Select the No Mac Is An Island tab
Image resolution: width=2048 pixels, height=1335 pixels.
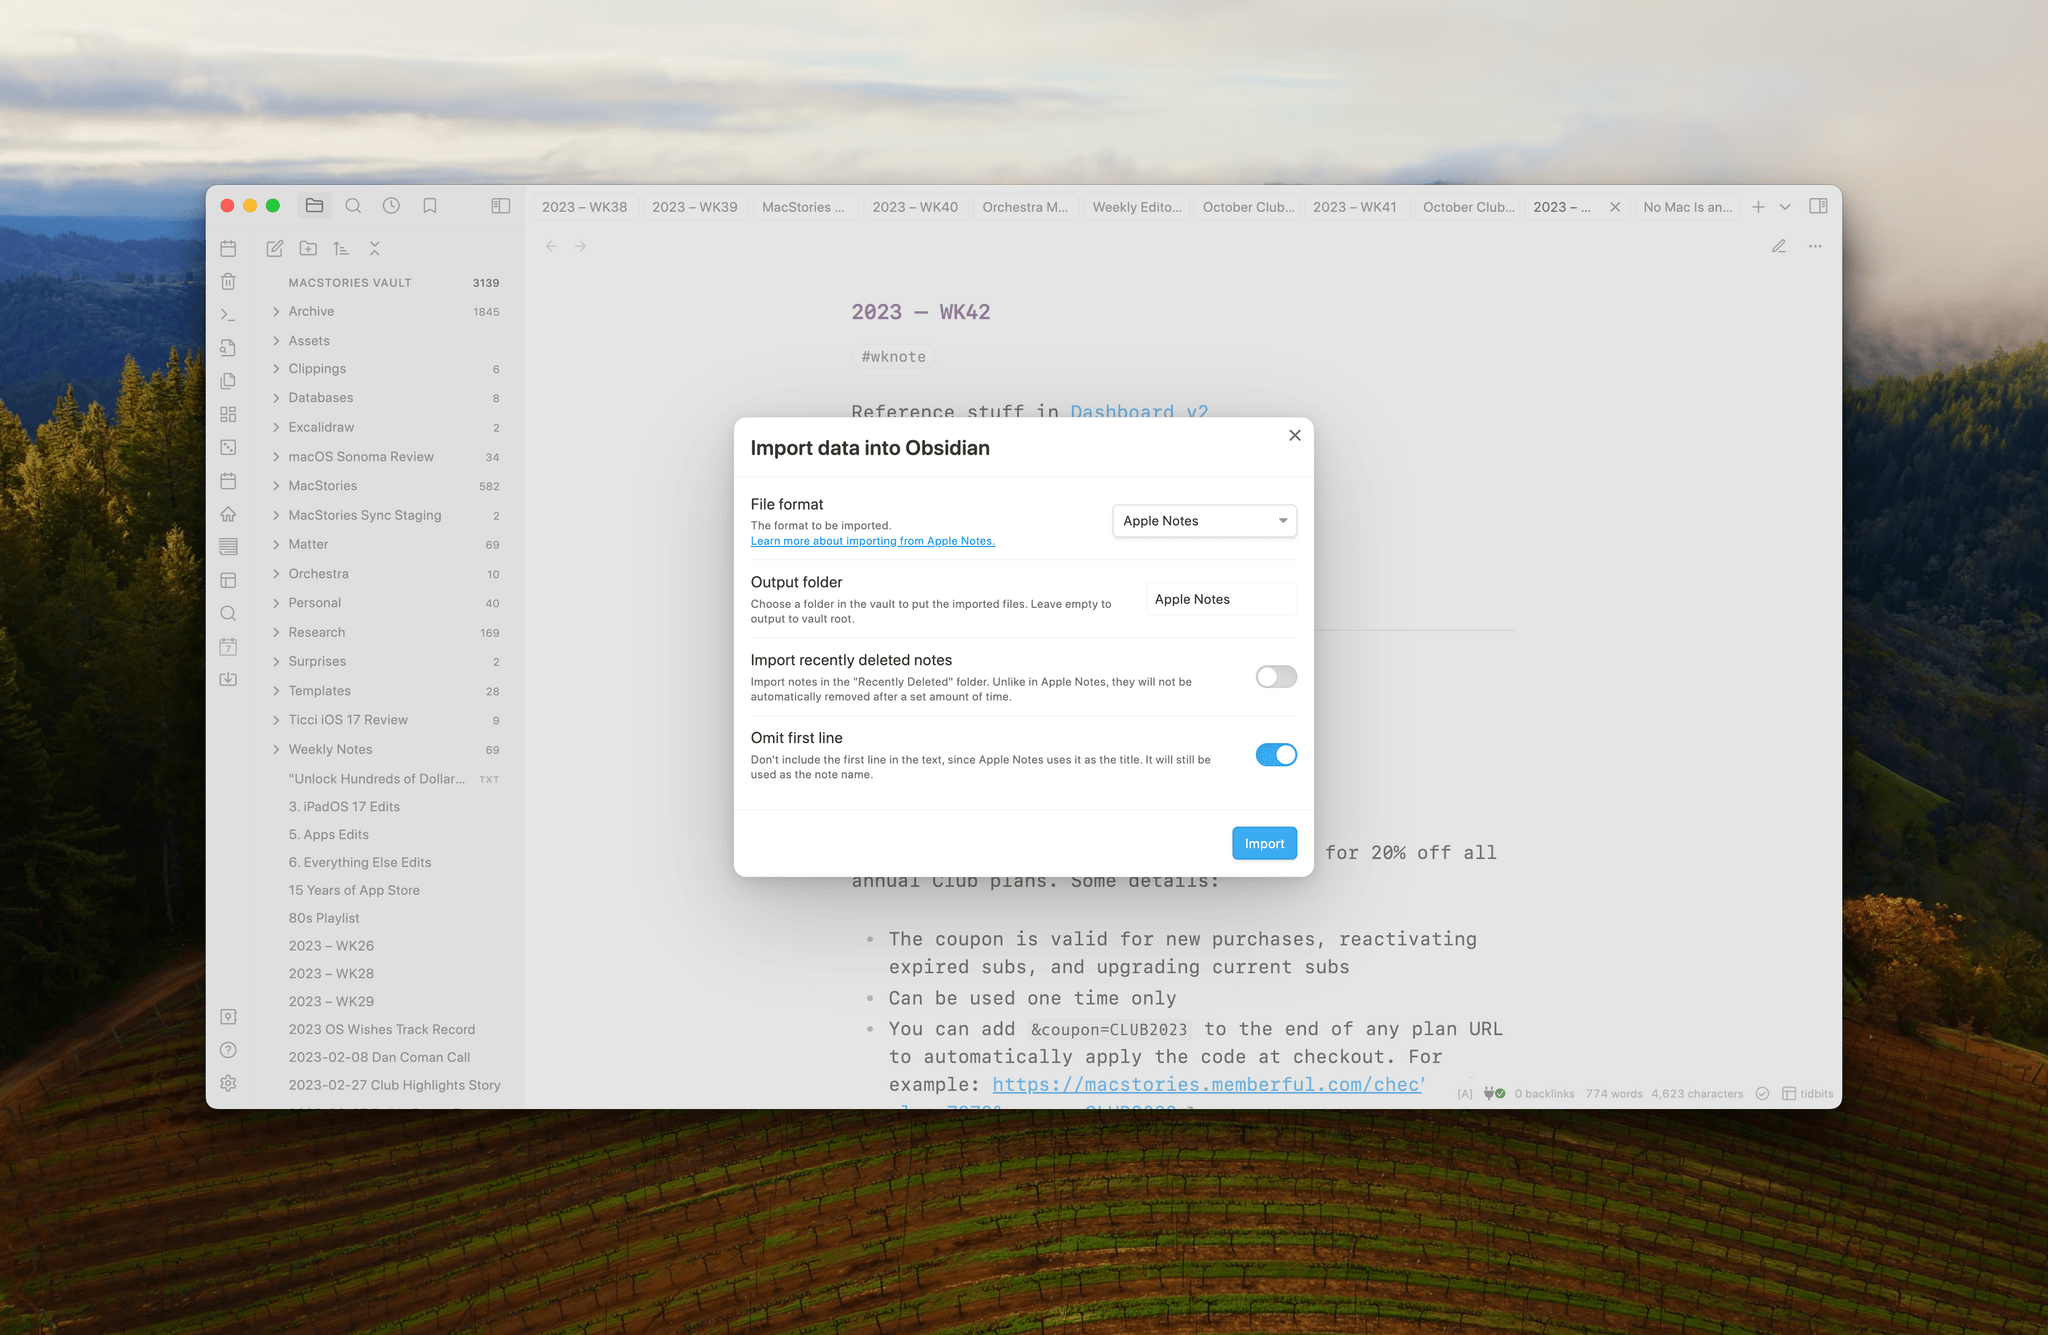(1687, 206)
